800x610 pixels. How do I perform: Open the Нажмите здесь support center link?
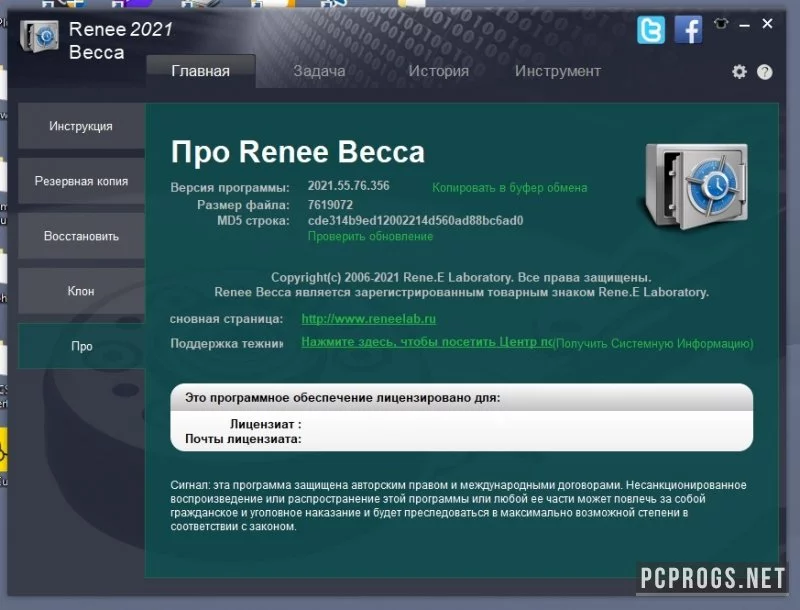tap(427, 342)
